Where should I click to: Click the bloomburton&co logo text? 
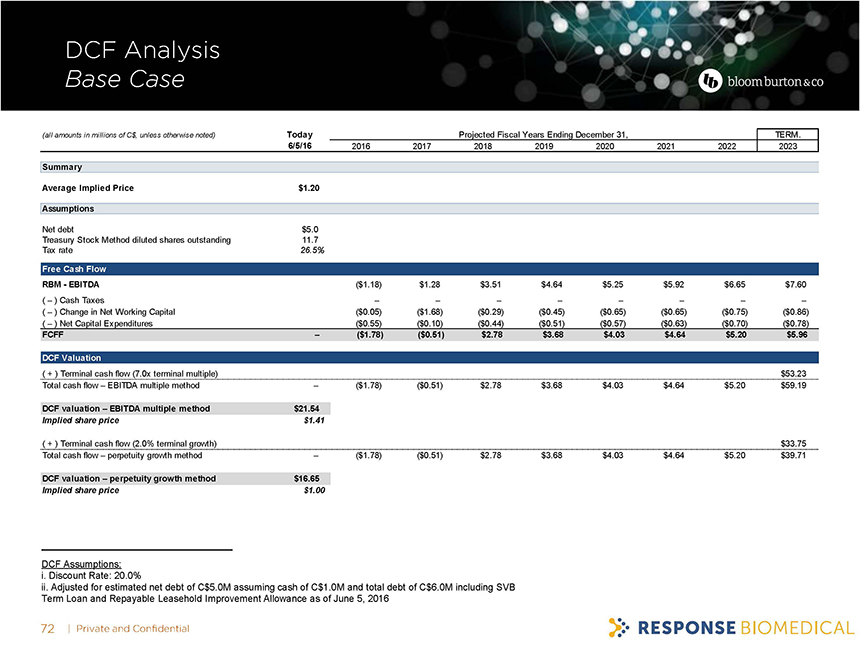[774, 81]
